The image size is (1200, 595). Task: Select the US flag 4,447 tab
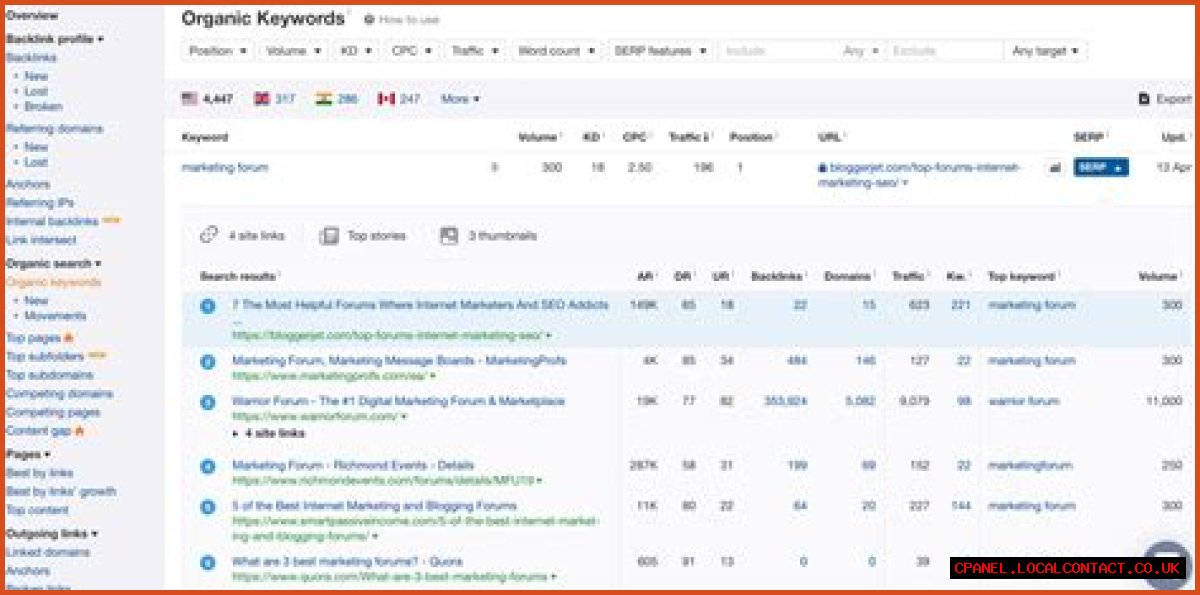pyautogui.click(x=207, y=99)
